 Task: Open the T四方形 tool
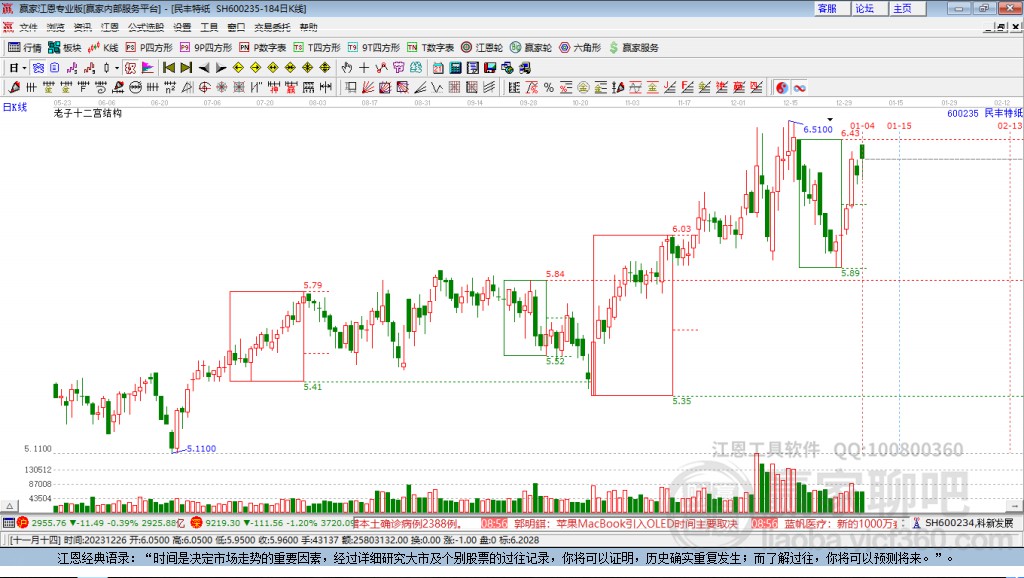(317, 48)
